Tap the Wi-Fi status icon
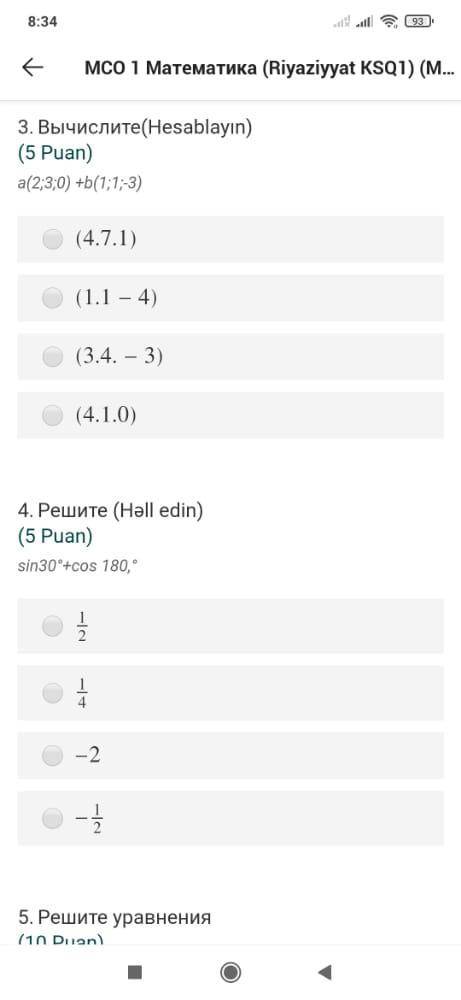The image size is (461, 1000). point(388,22)
